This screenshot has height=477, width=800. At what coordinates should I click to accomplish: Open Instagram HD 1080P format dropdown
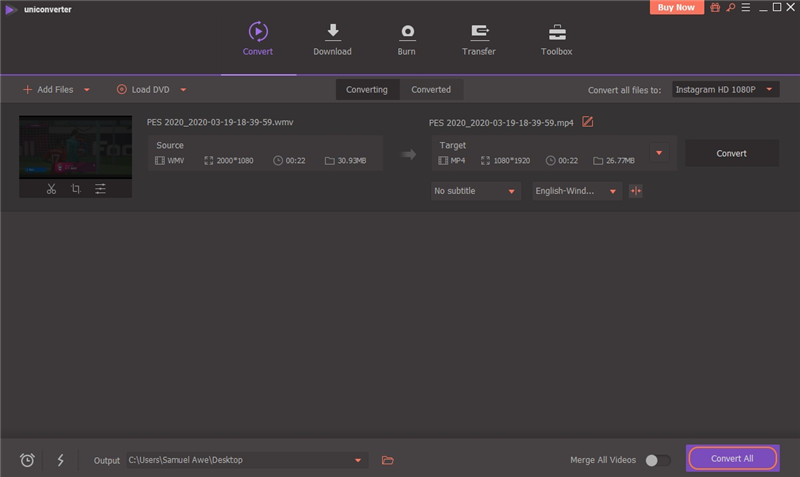tap(725, 90)
